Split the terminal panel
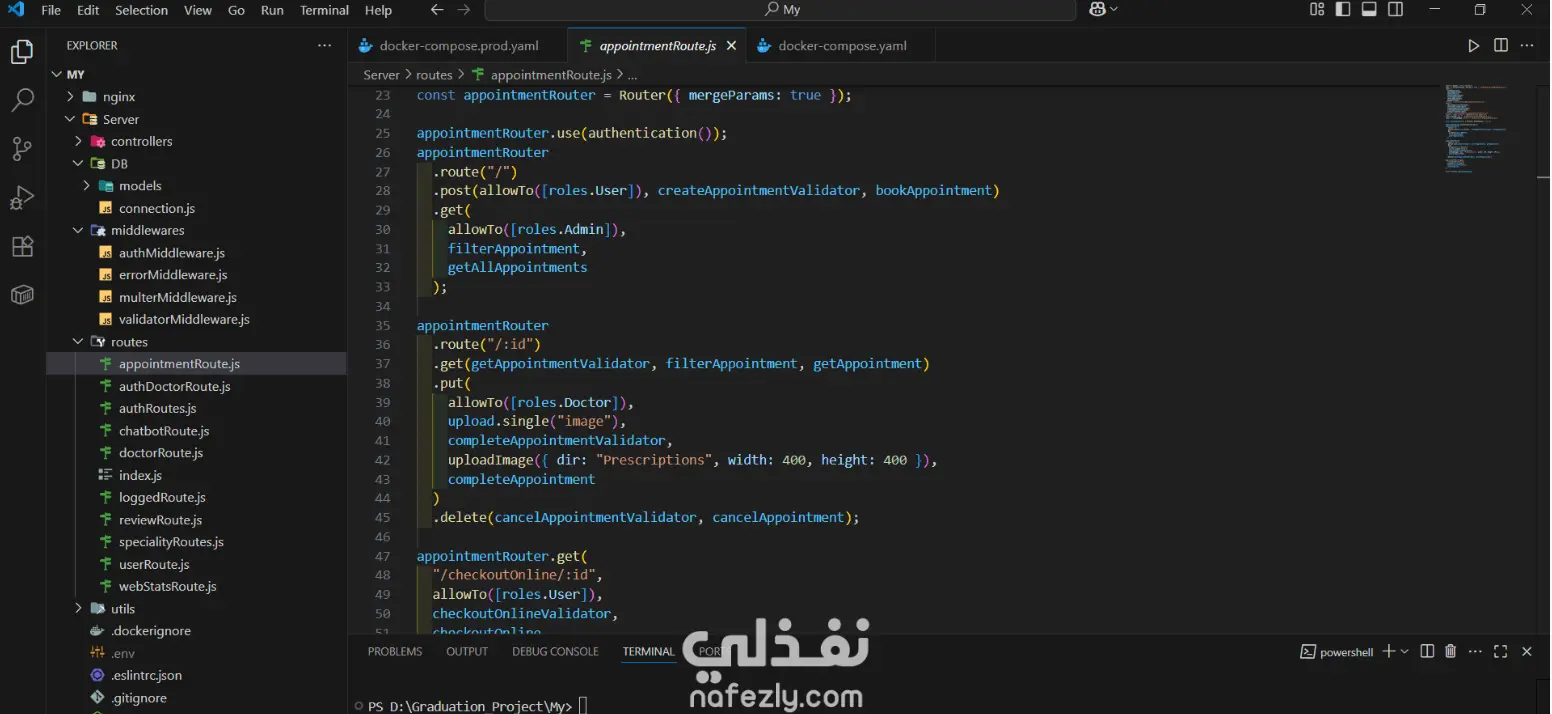The height and width of the screenshot is (714, 1552). coord(1427,652)
